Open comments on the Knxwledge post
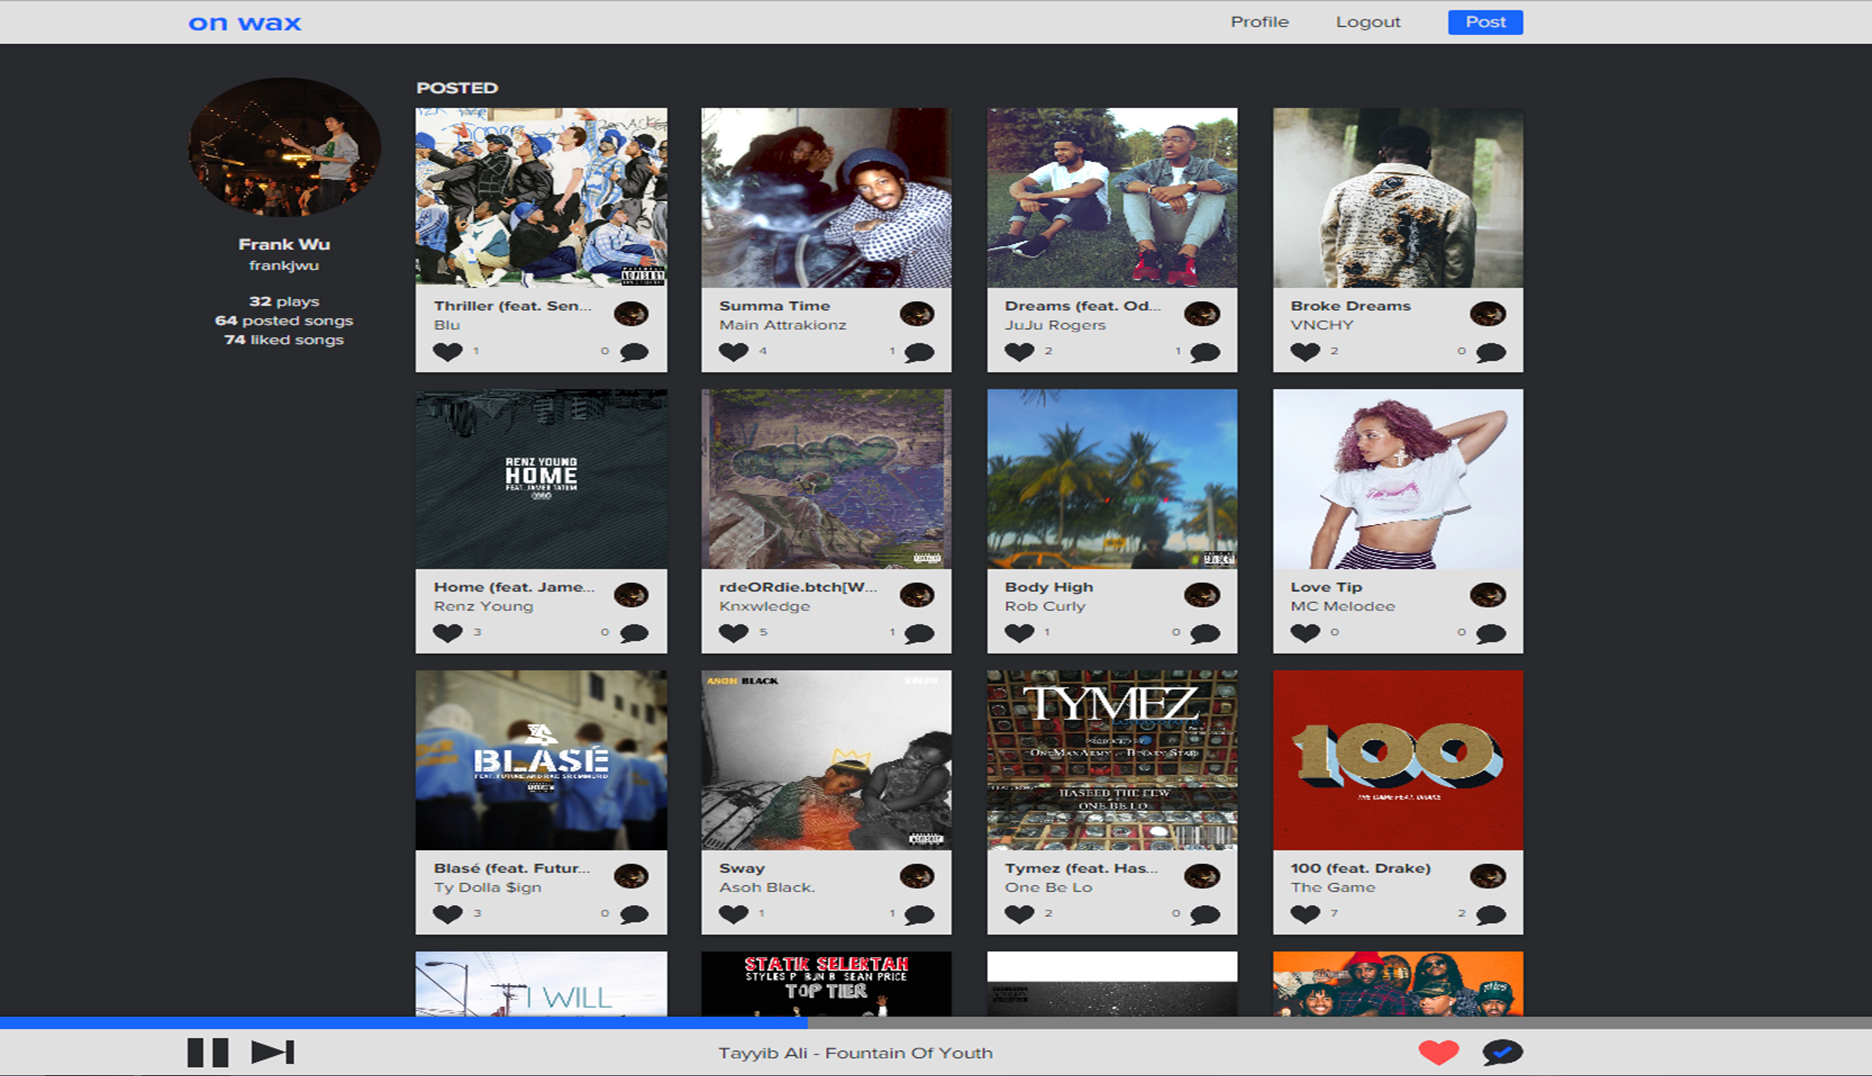Image resolution: width=1872 pixels, height=1076 pixels. (919, 633)
